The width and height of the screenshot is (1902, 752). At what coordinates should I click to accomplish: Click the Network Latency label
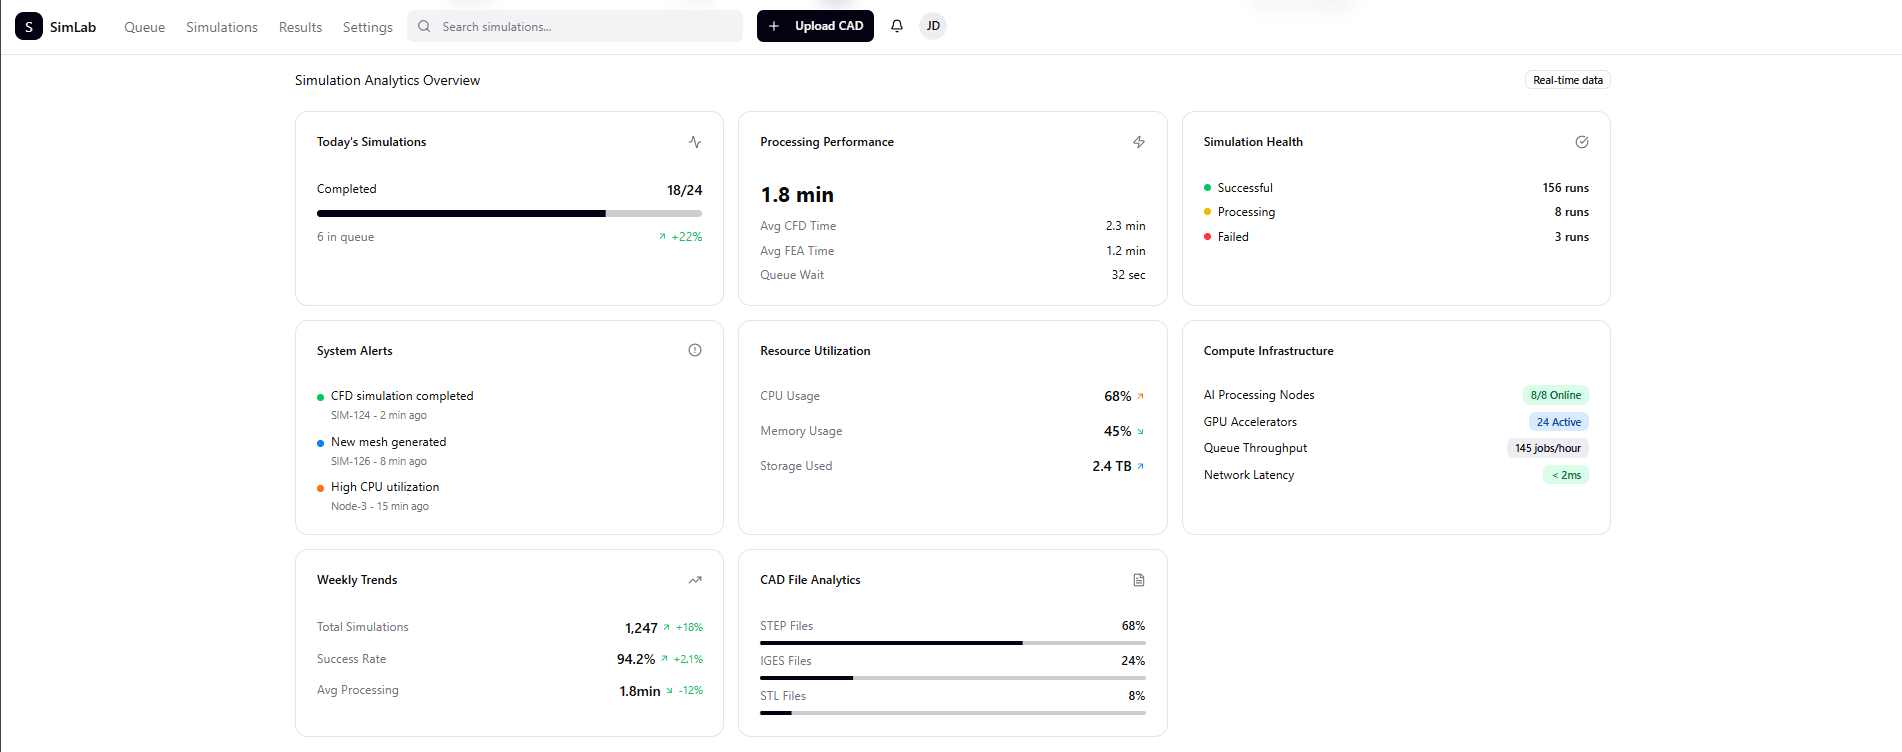pyautogui.click(x=1249, y=475)
